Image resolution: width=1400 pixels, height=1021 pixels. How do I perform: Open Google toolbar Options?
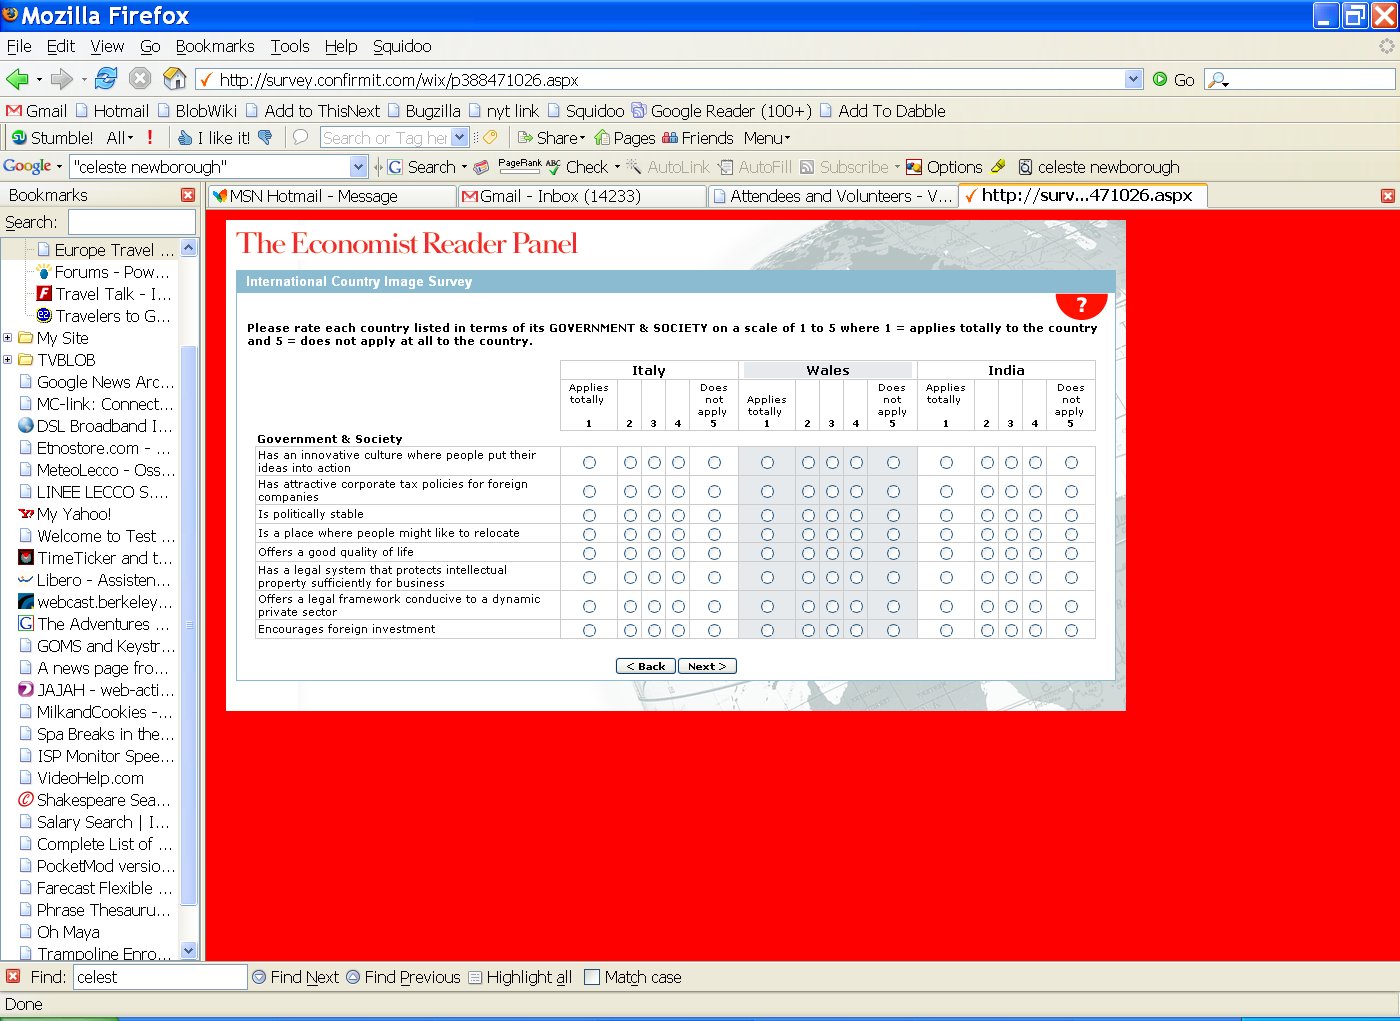click(944, 167)
